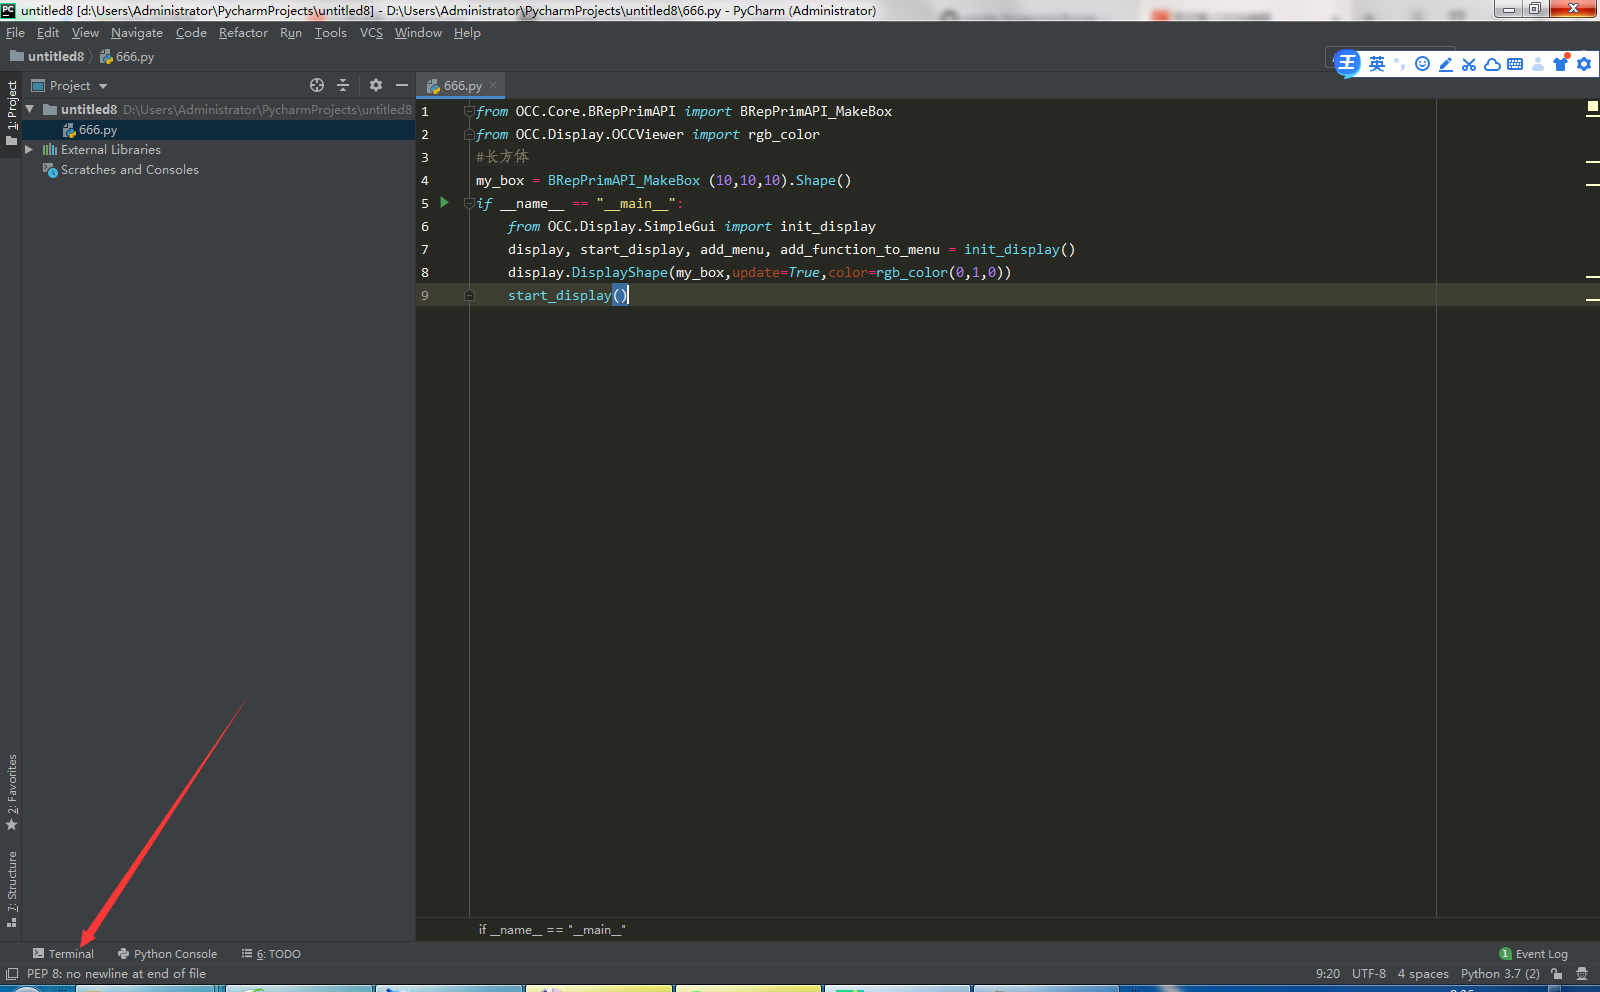1600x992 pixels.
Task: Collapse all nodes in the Project tree
Action: pyautogui.click(x=343, y=85)
